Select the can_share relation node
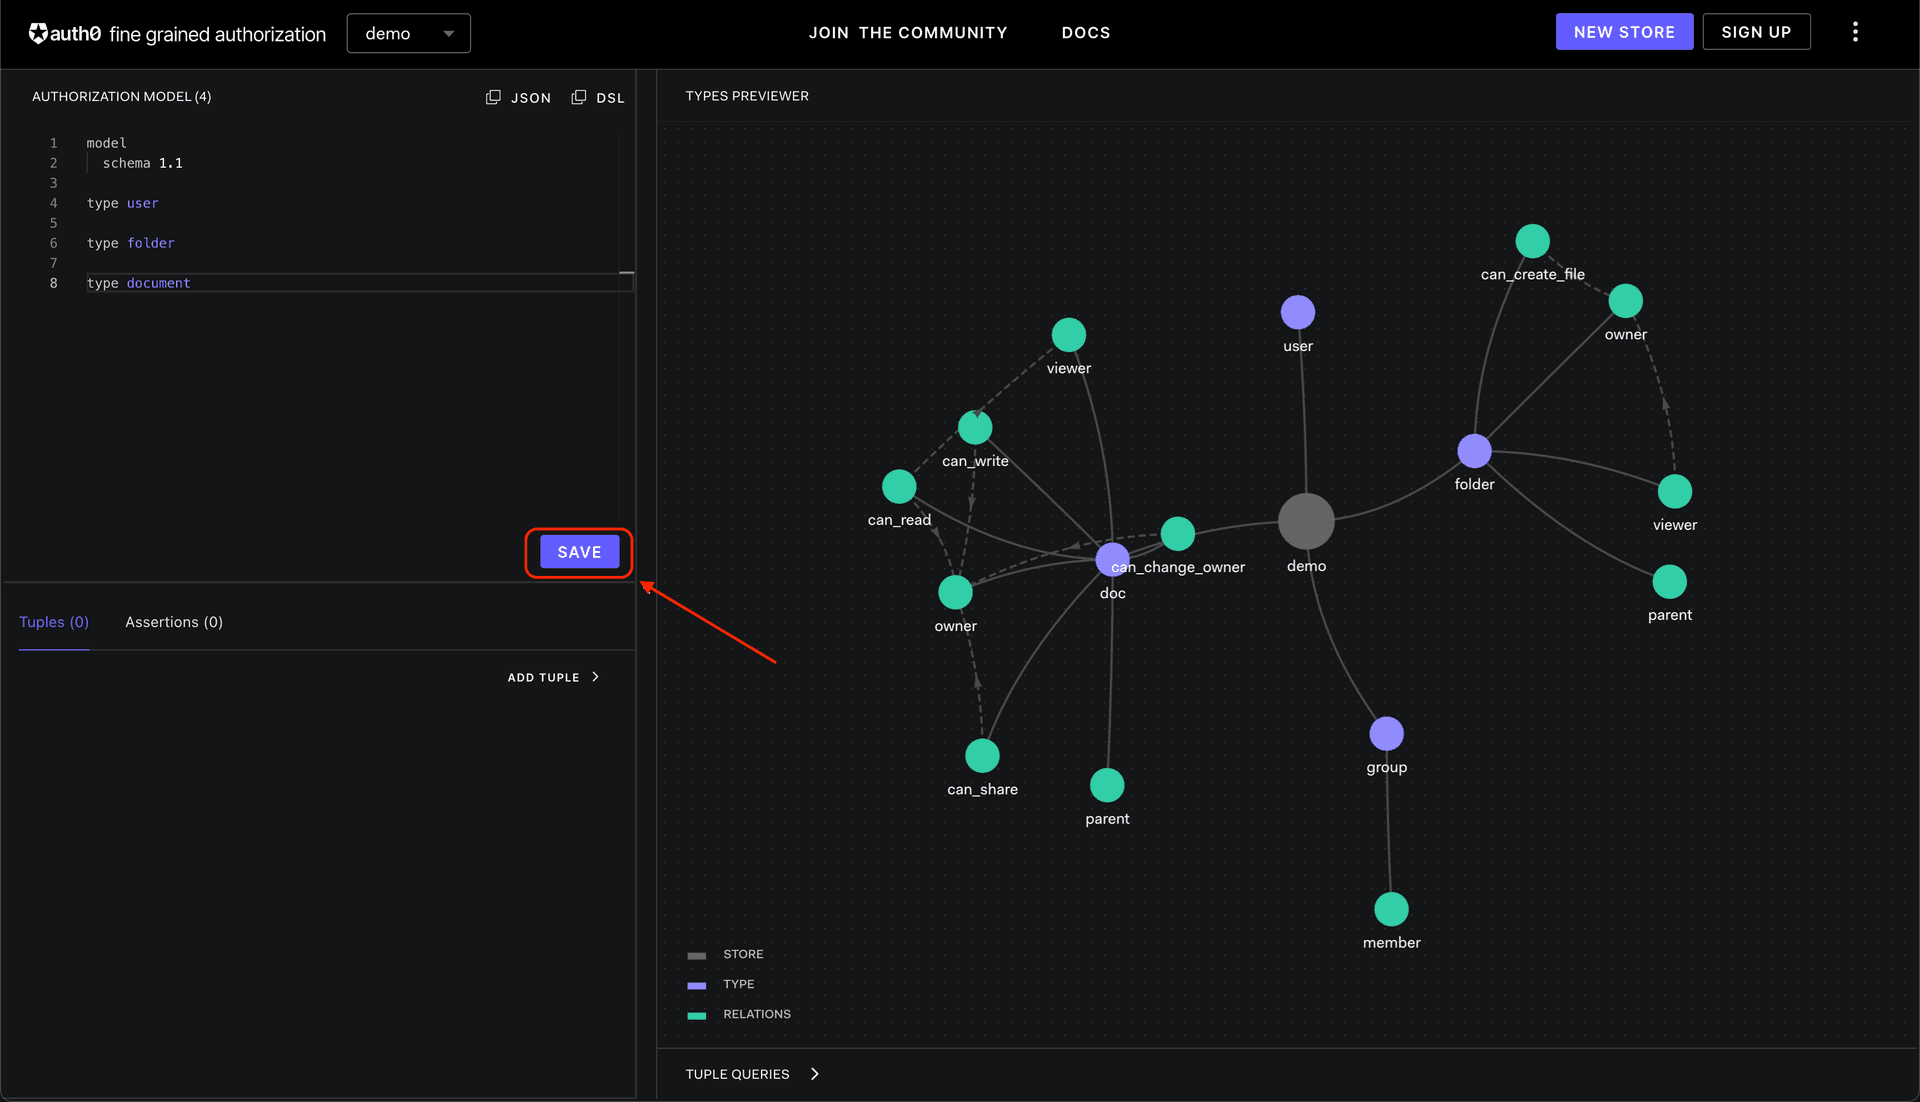The width and height of the screenshot is (1920, 1102). point(982,755)
